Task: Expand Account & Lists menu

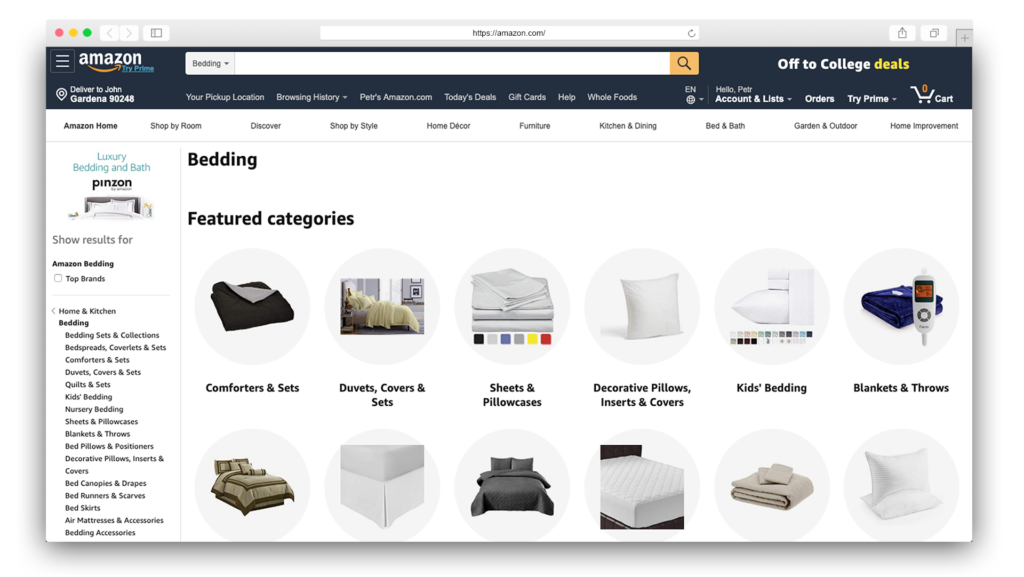Action: click(x=753, y=99)
